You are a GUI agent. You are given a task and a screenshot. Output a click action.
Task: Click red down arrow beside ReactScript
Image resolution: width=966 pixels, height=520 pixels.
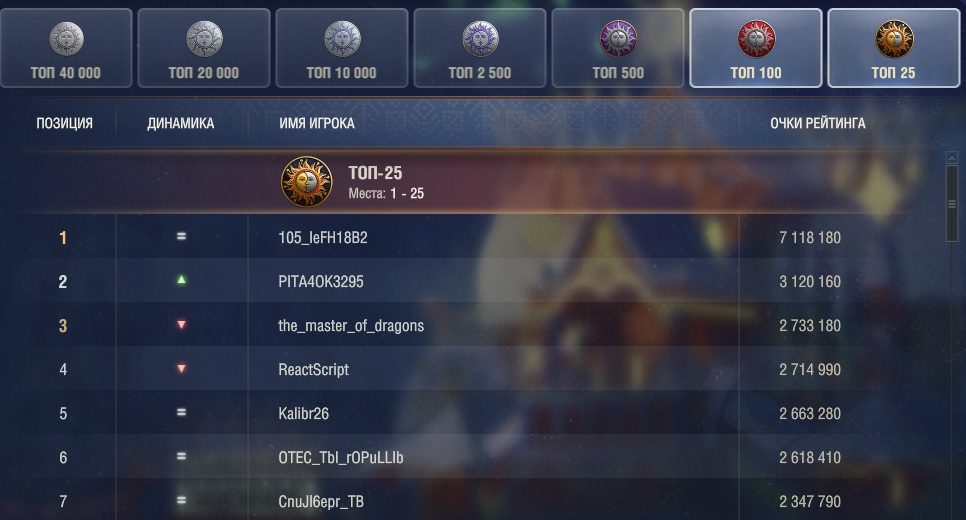click(x=181, y=368)
